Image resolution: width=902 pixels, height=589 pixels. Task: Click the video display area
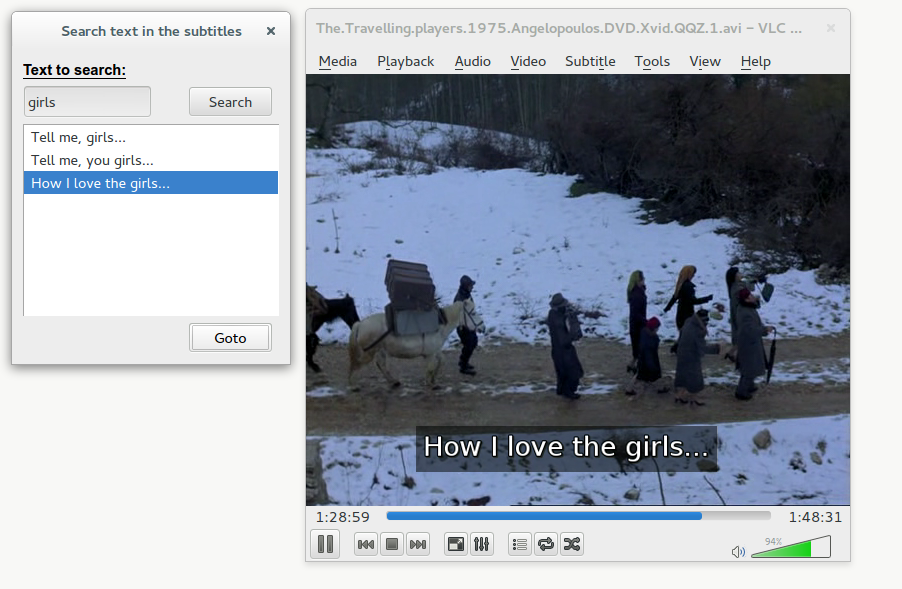click(578, 290)
